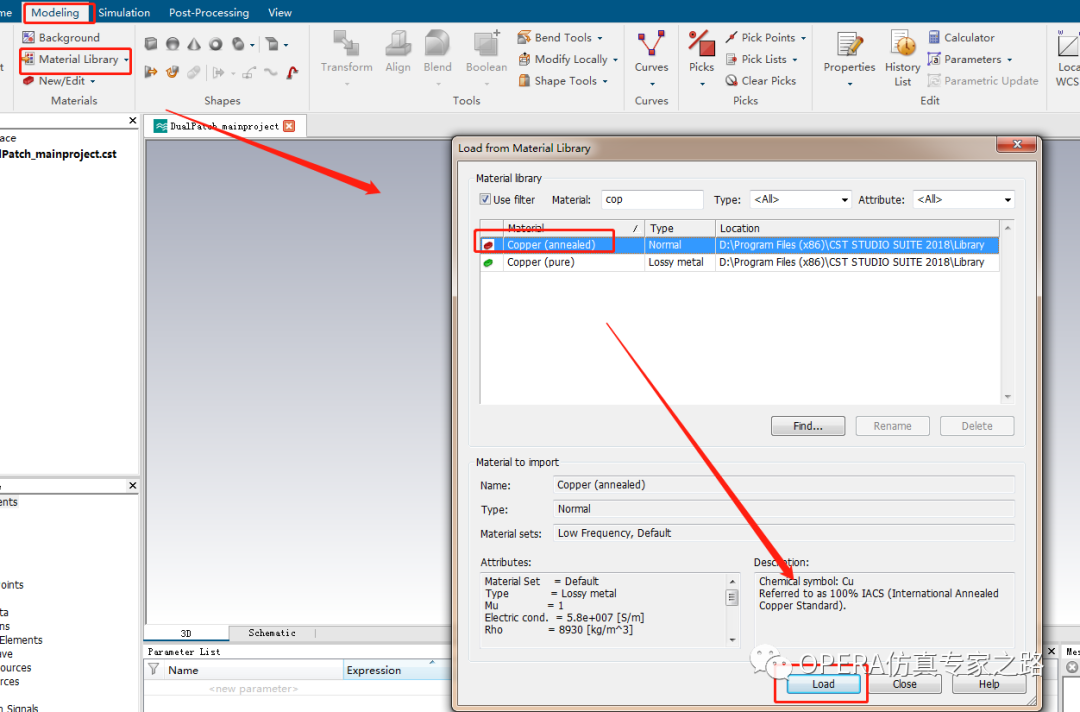Screen dimensions: 1080x712
Task: Open the Curves tool
Action: click(x=652, y=56)
